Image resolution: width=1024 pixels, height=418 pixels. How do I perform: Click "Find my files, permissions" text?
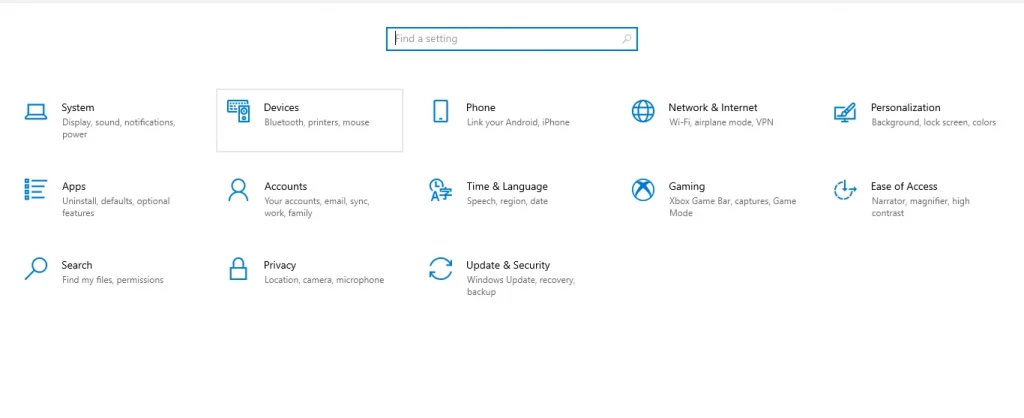[x=112, y=280]
